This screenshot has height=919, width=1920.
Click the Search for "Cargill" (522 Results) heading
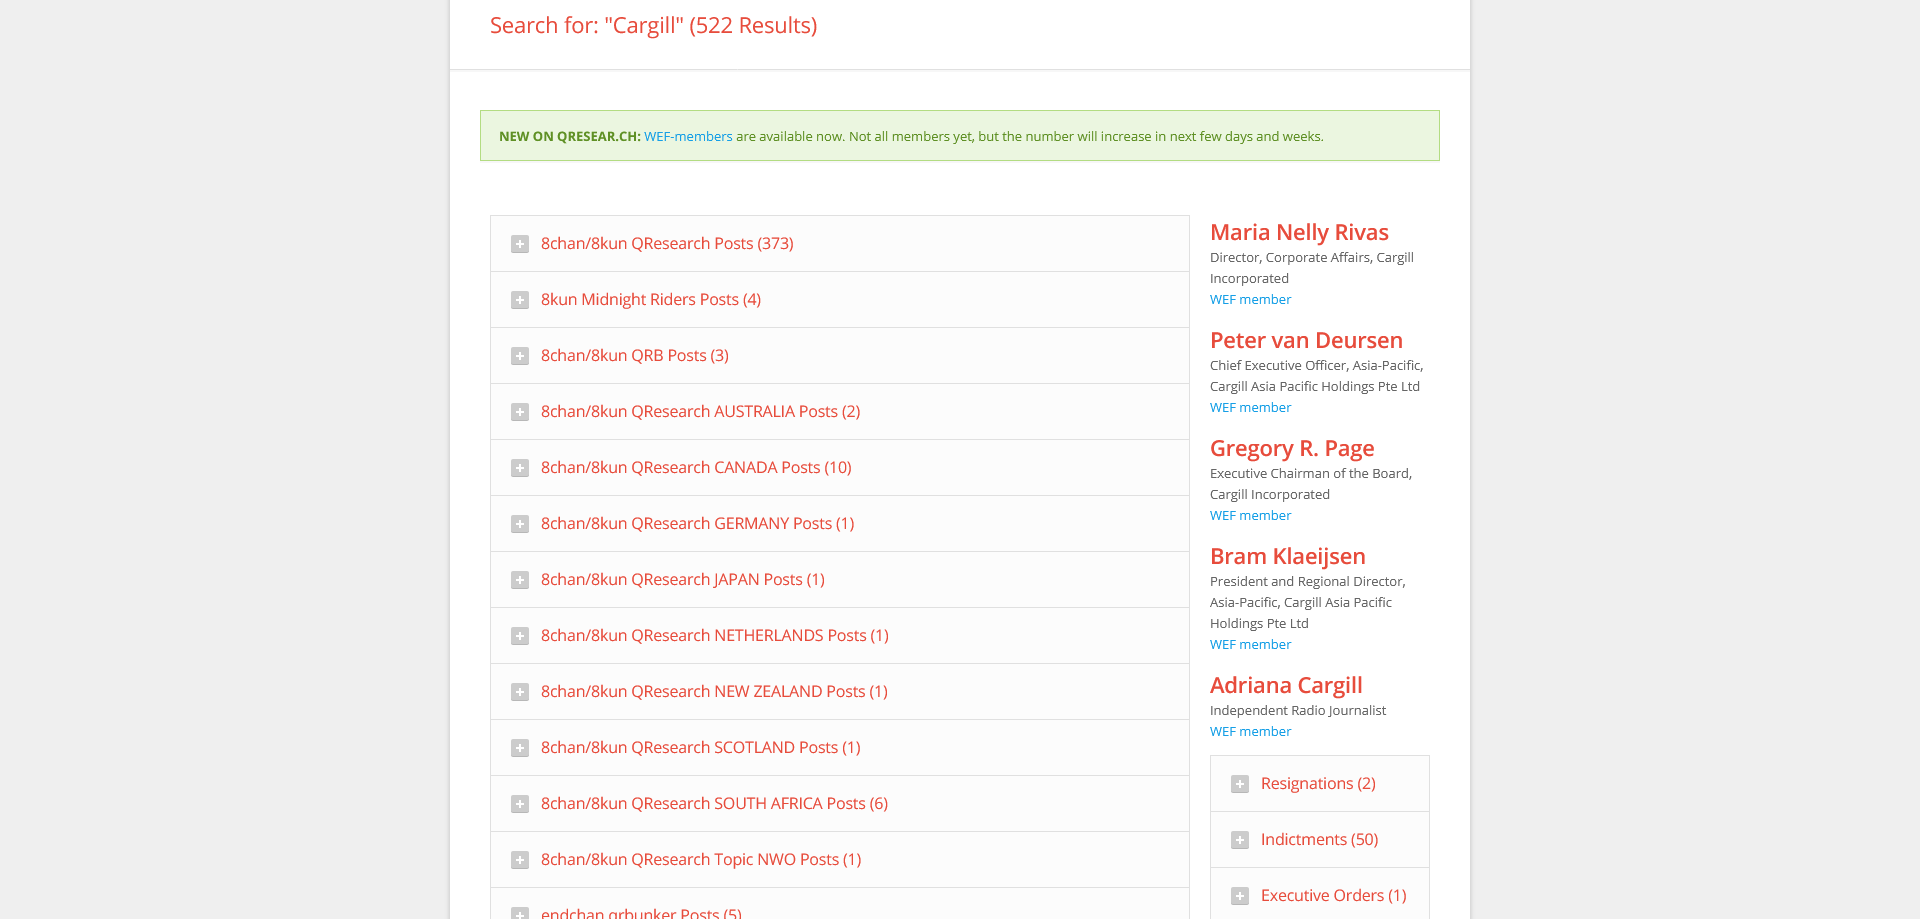[x=653, y=25]
